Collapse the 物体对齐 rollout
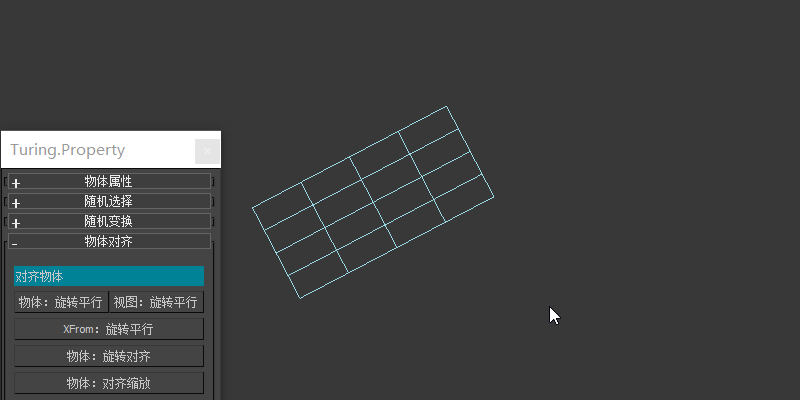The width and height of the screenshot is (800, 400). pos(109,241)
